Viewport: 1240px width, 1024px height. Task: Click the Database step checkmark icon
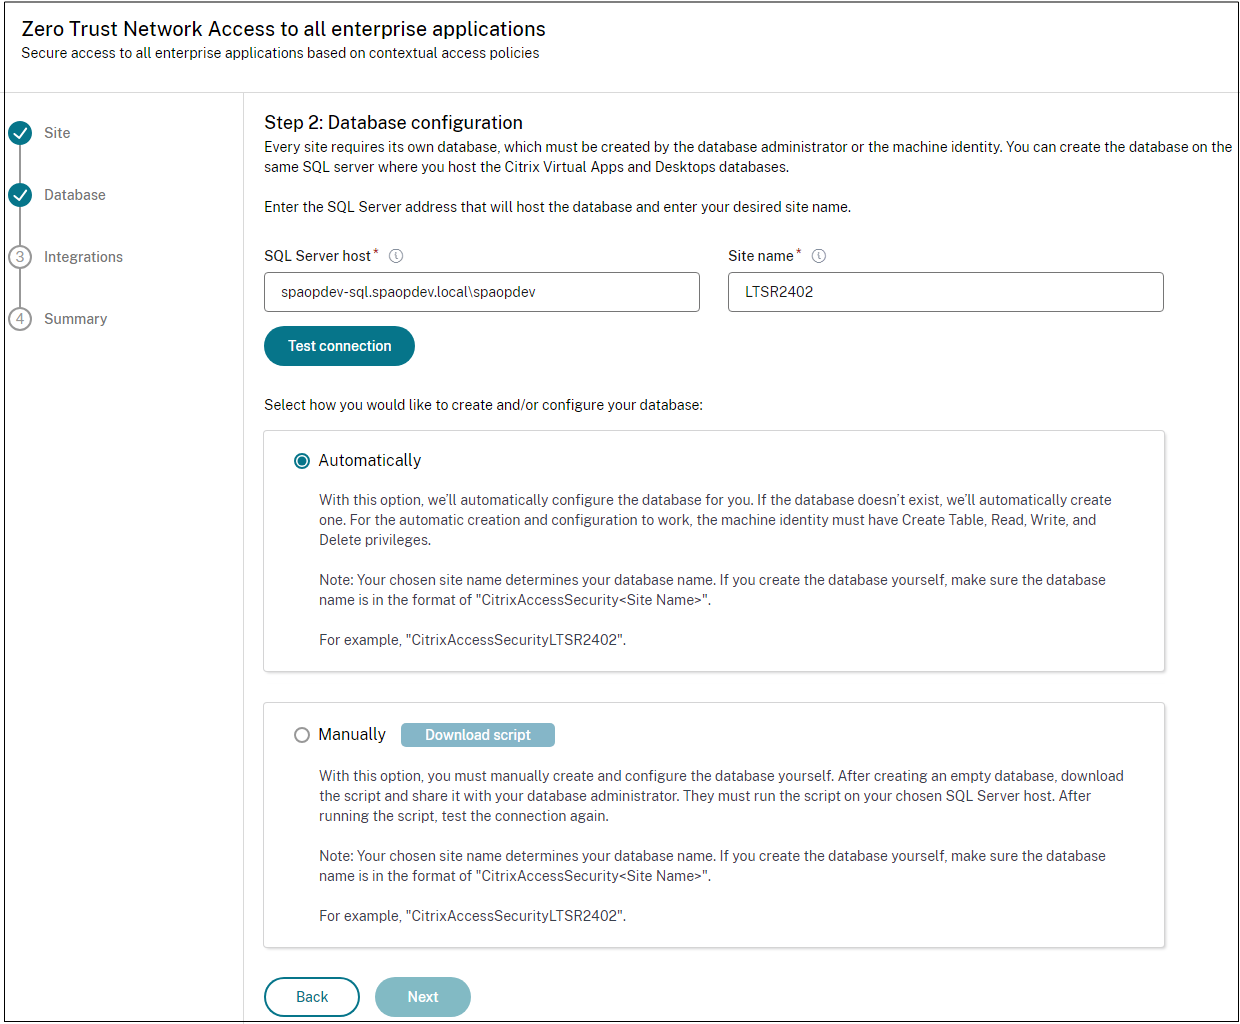pyautogui.click(x=20, y=195)
